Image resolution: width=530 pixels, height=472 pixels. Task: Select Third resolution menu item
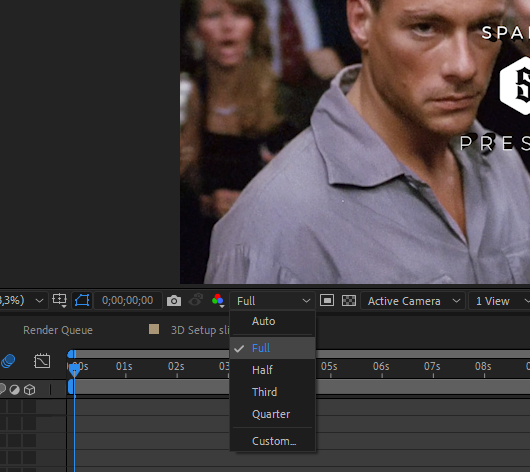pos(272,392)
